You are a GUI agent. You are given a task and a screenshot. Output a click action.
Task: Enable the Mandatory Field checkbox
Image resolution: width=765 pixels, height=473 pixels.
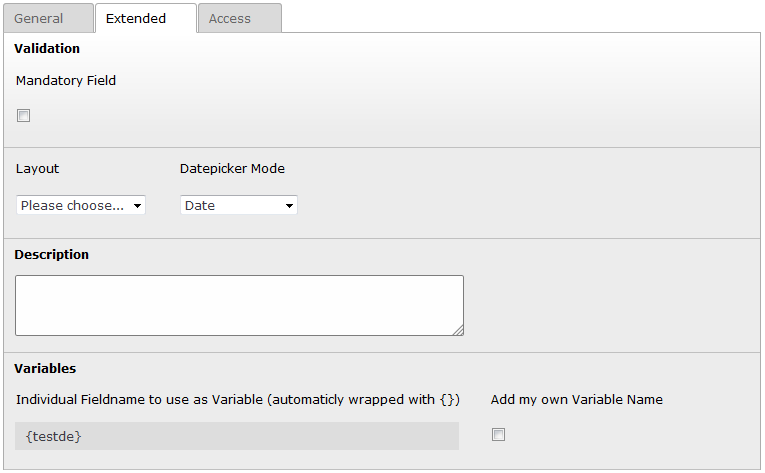pyautogui.click(x=24, y=115)
